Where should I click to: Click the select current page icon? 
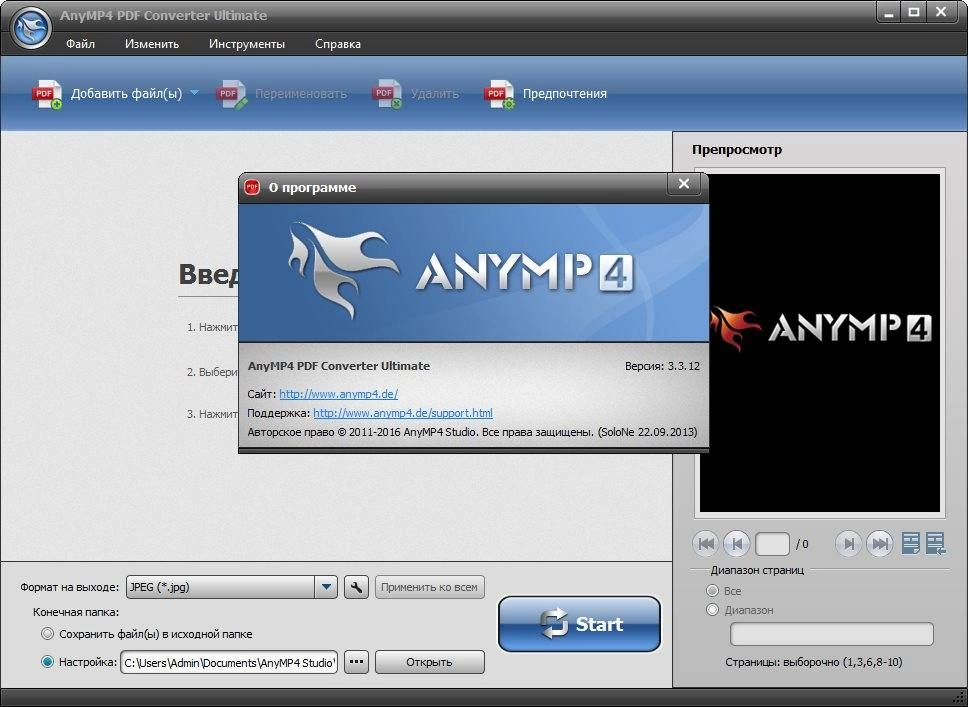point(911,543)
